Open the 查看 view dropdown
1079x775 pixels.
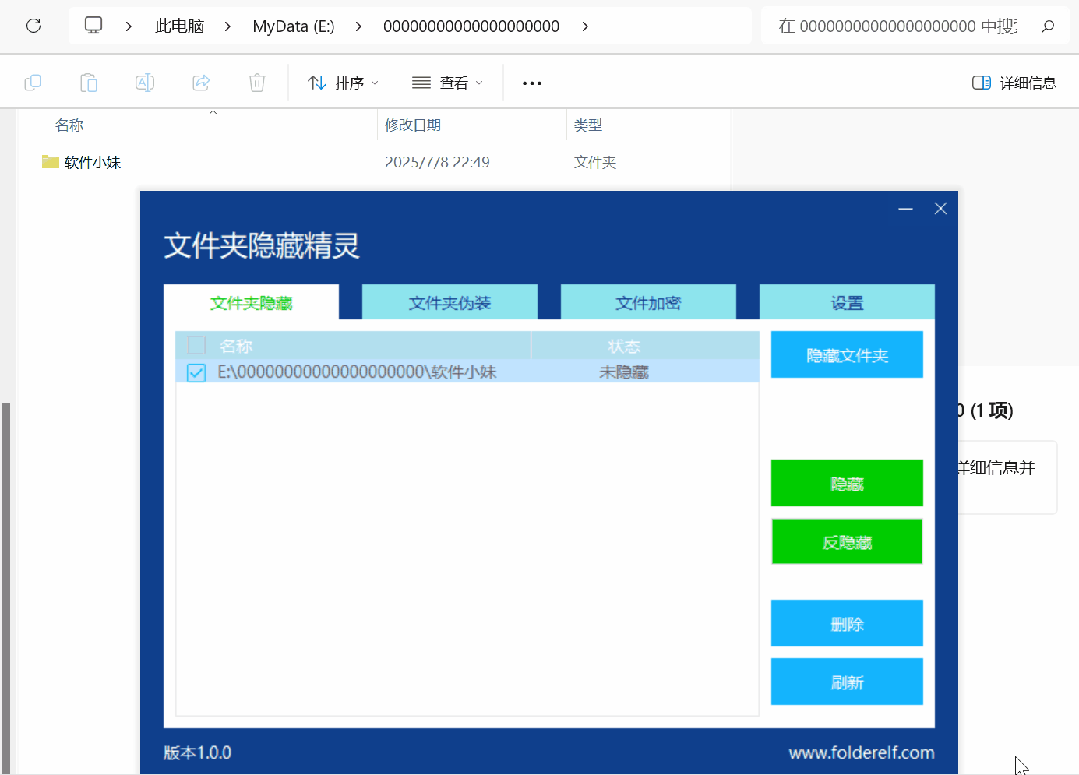[x=447, y=83]
